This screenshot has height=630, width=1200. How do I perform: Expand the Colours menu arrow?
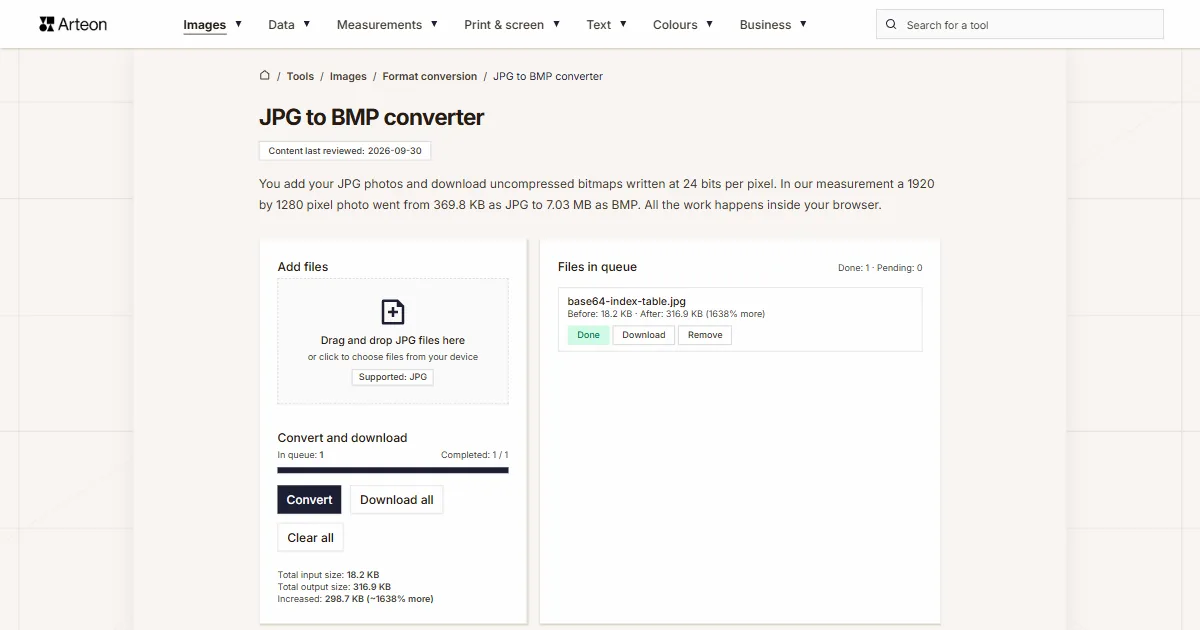[x=709, y=24]
